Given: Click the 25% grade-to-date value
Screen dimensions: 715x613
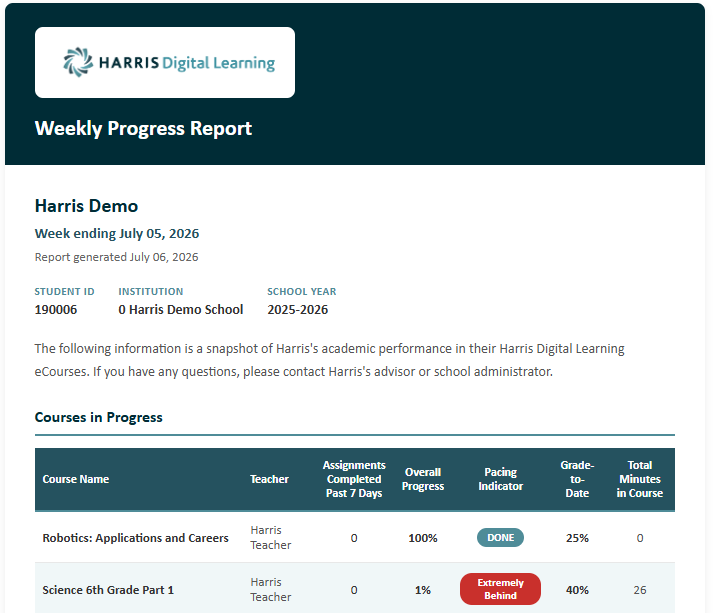Looking at the screenshot, I should tap(577, 538).
